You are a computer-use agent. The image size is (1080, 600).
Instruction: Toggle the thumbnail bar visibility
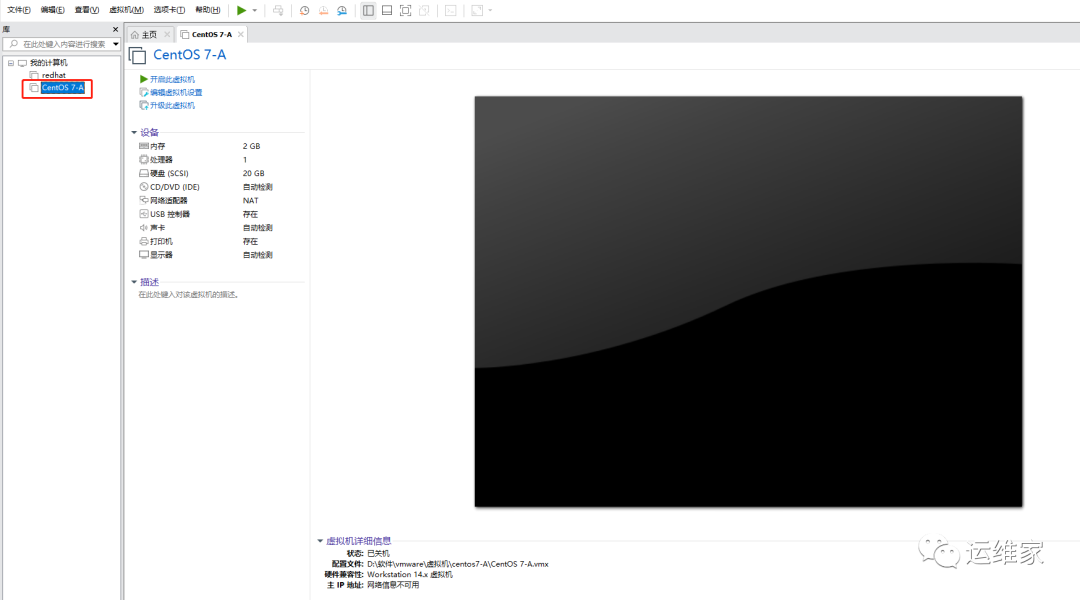click(x=386, y=9)
